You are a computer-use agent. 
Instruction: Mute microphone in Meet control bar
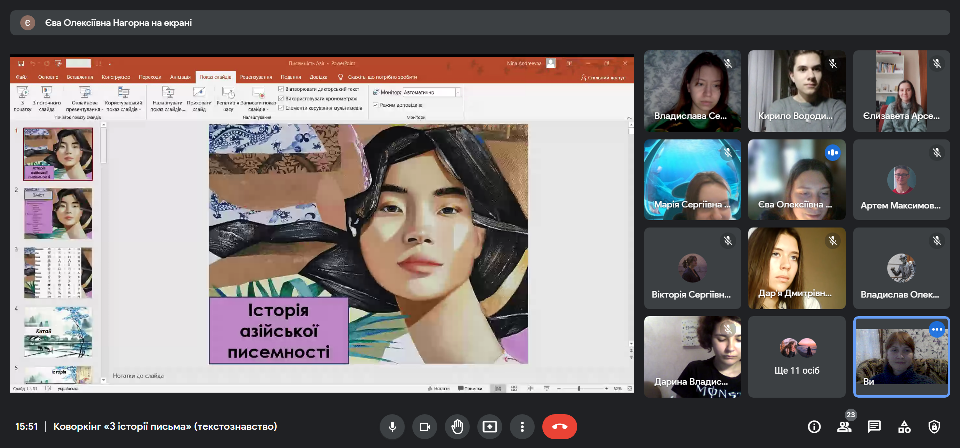(392, 427)
